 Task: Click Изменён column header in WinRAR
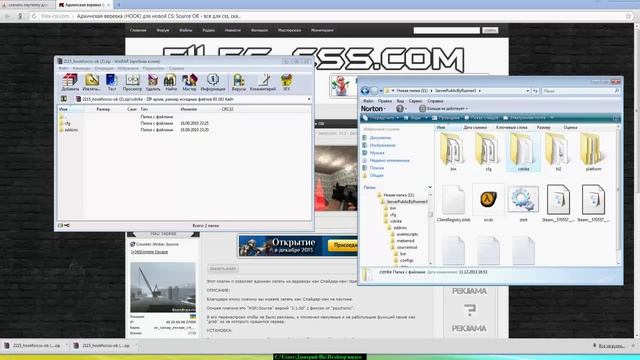[189, 109]
